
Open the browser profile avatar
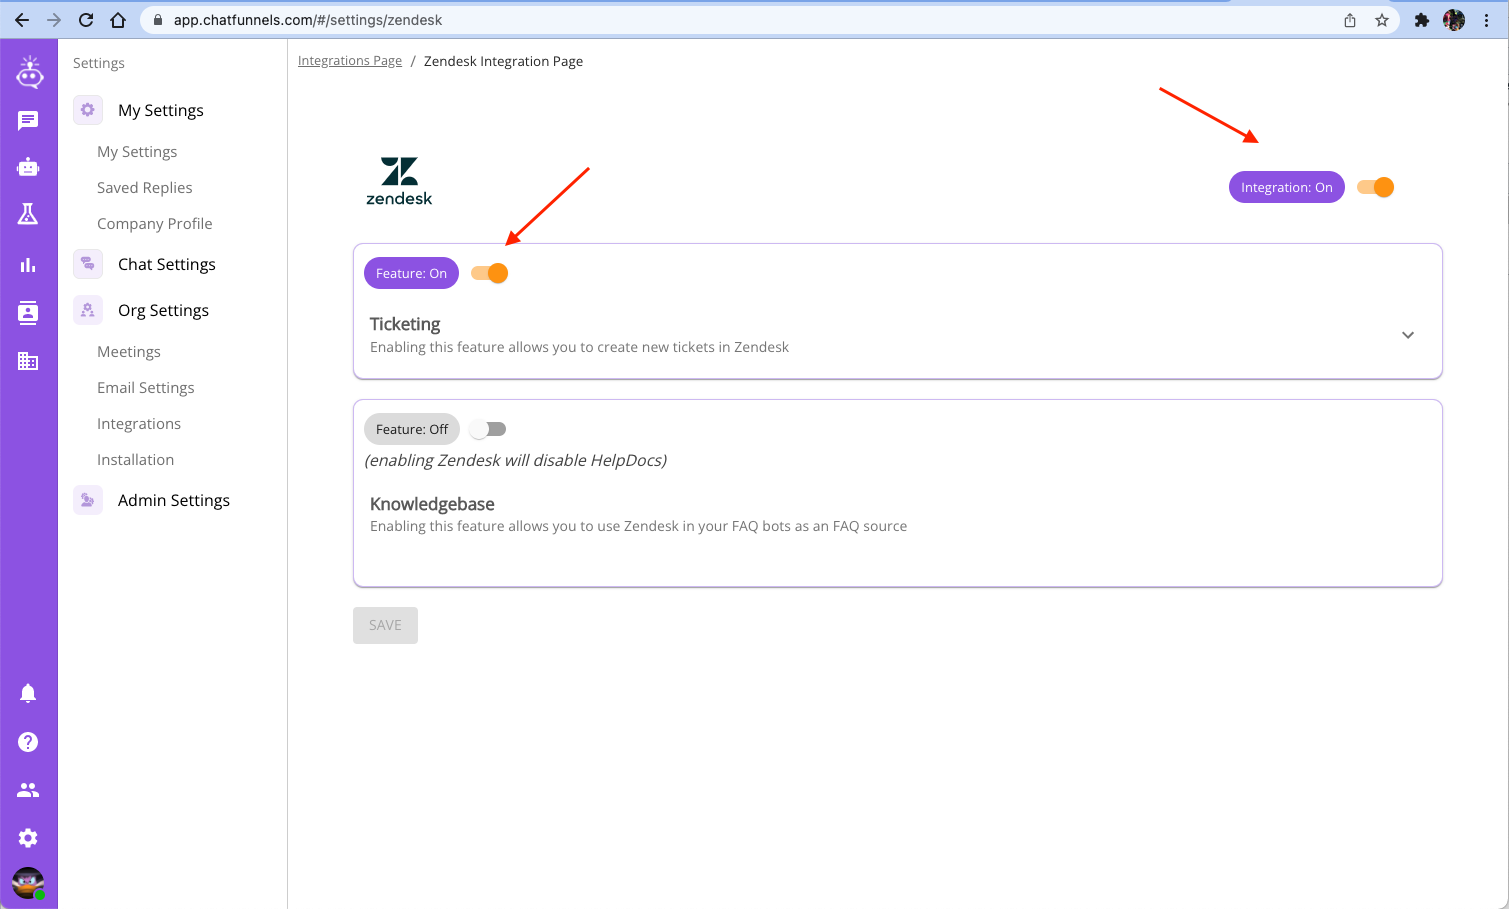1454,20
